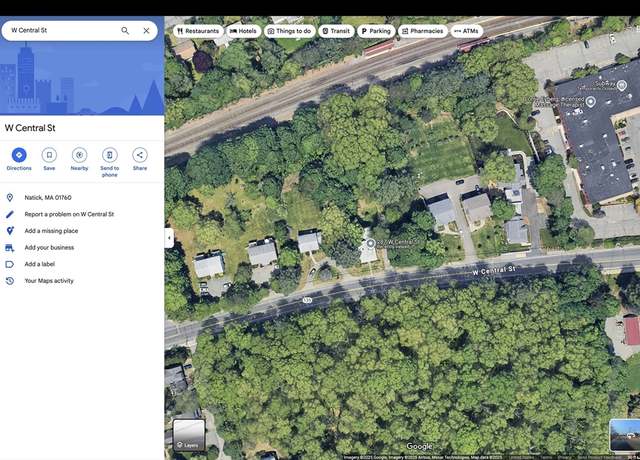The width and height of the screenshot is (640, 460).
Task: Click the Massage Therapist map marker
Action: coord(590,102)
